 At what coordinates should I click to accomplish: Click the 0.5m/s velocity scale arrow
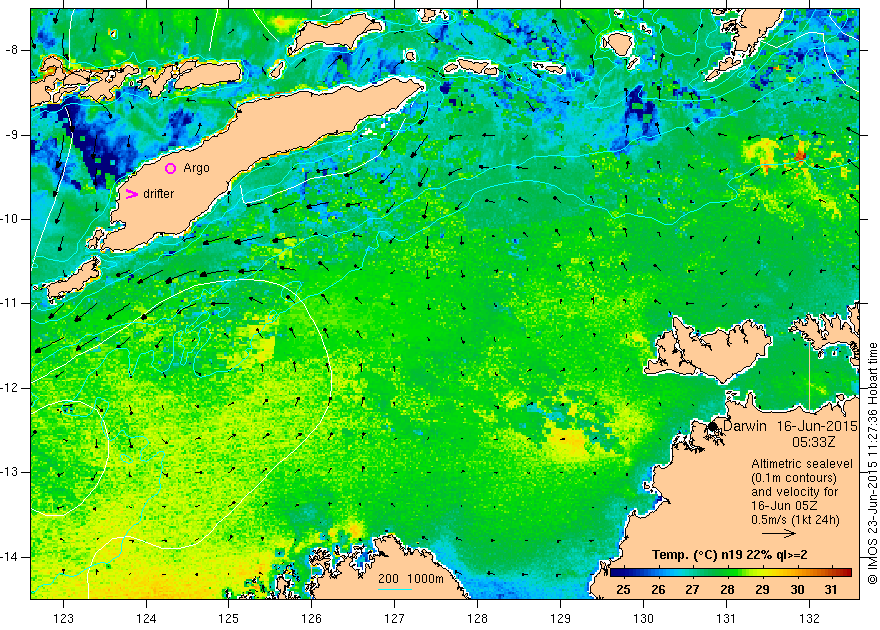[779, 534]
